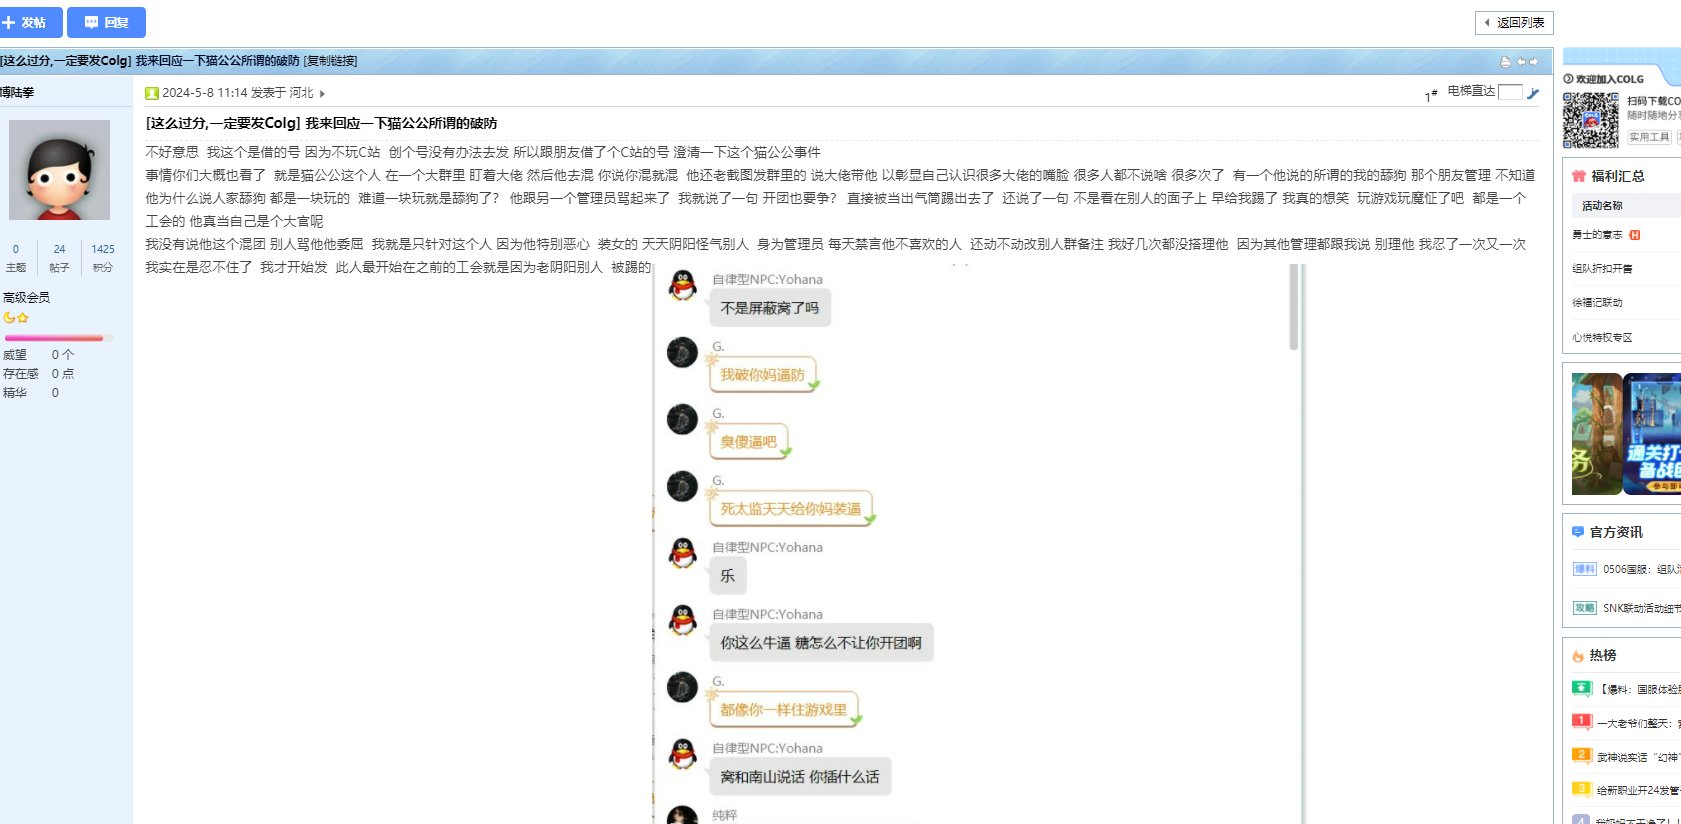The image size is (1681, 824).
Task: Click the 1# floor number link
Action: [1431, 95]
